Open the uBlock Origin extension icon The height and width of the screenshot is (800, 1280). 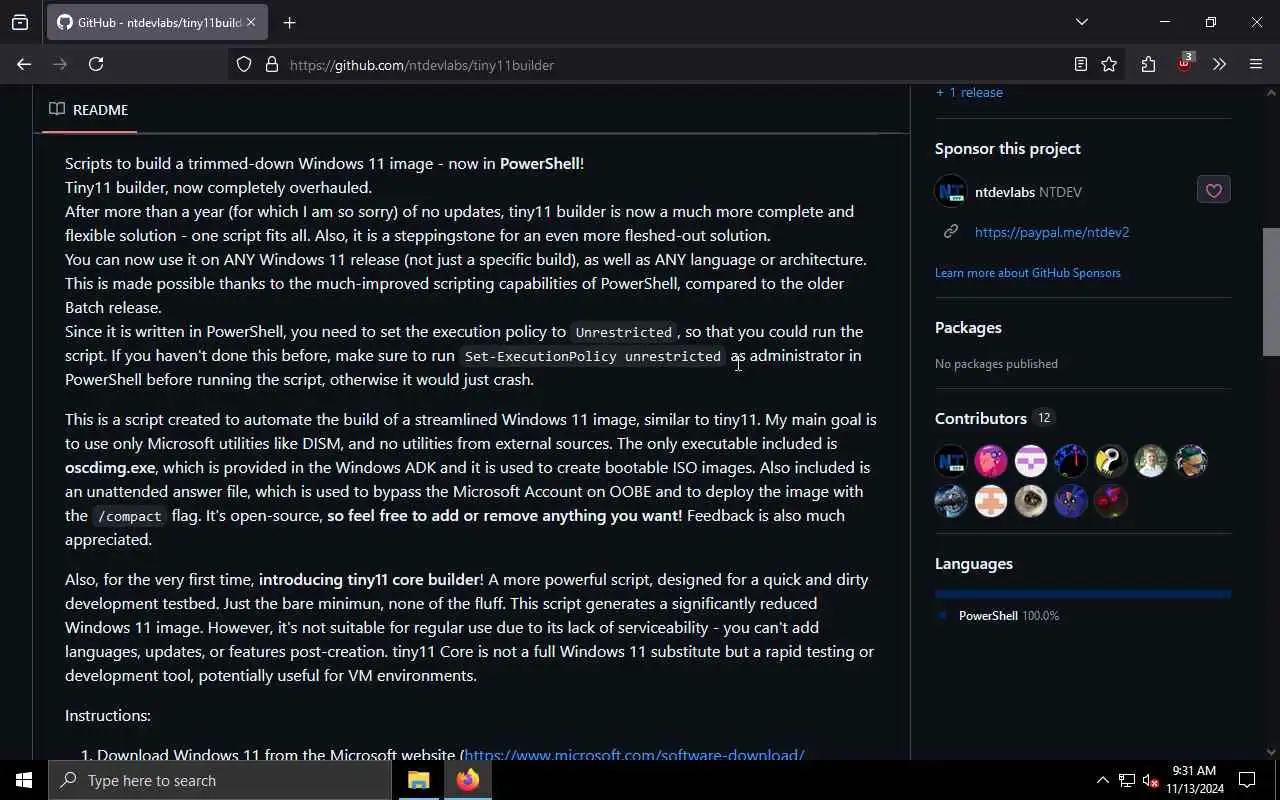point(1185,63)
